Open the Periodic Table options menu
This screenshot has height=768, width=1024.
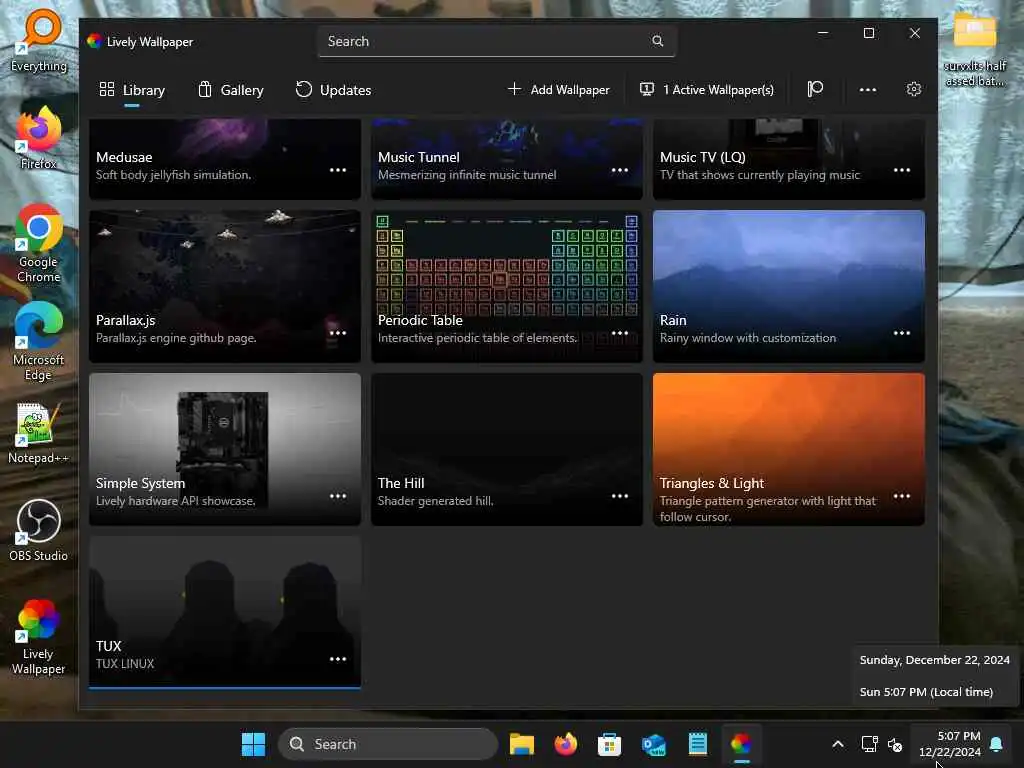pyautogui.click(x=620, y=333)
